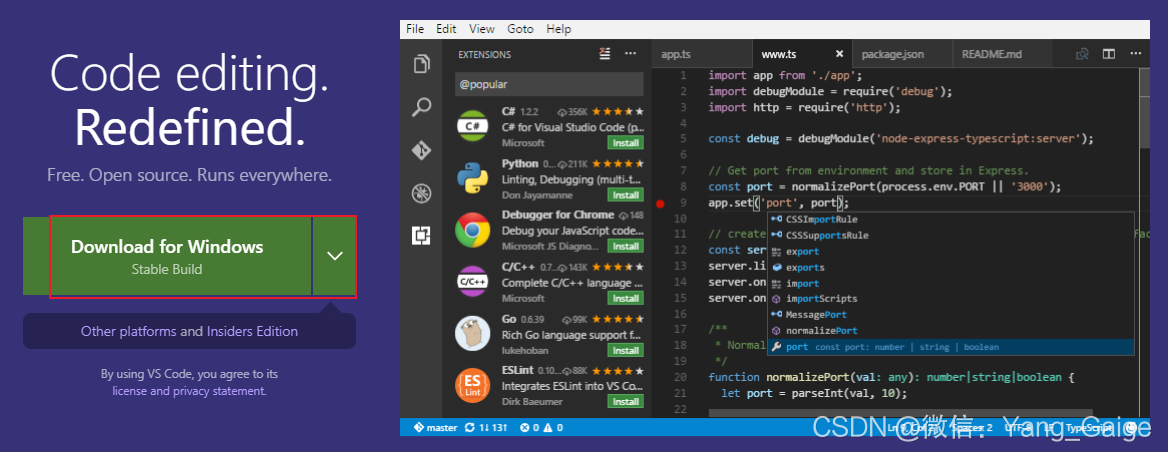This screenshot has height=452, width=1168.
Task: Switch to the README.md tab
Action: pos(1002,54)
